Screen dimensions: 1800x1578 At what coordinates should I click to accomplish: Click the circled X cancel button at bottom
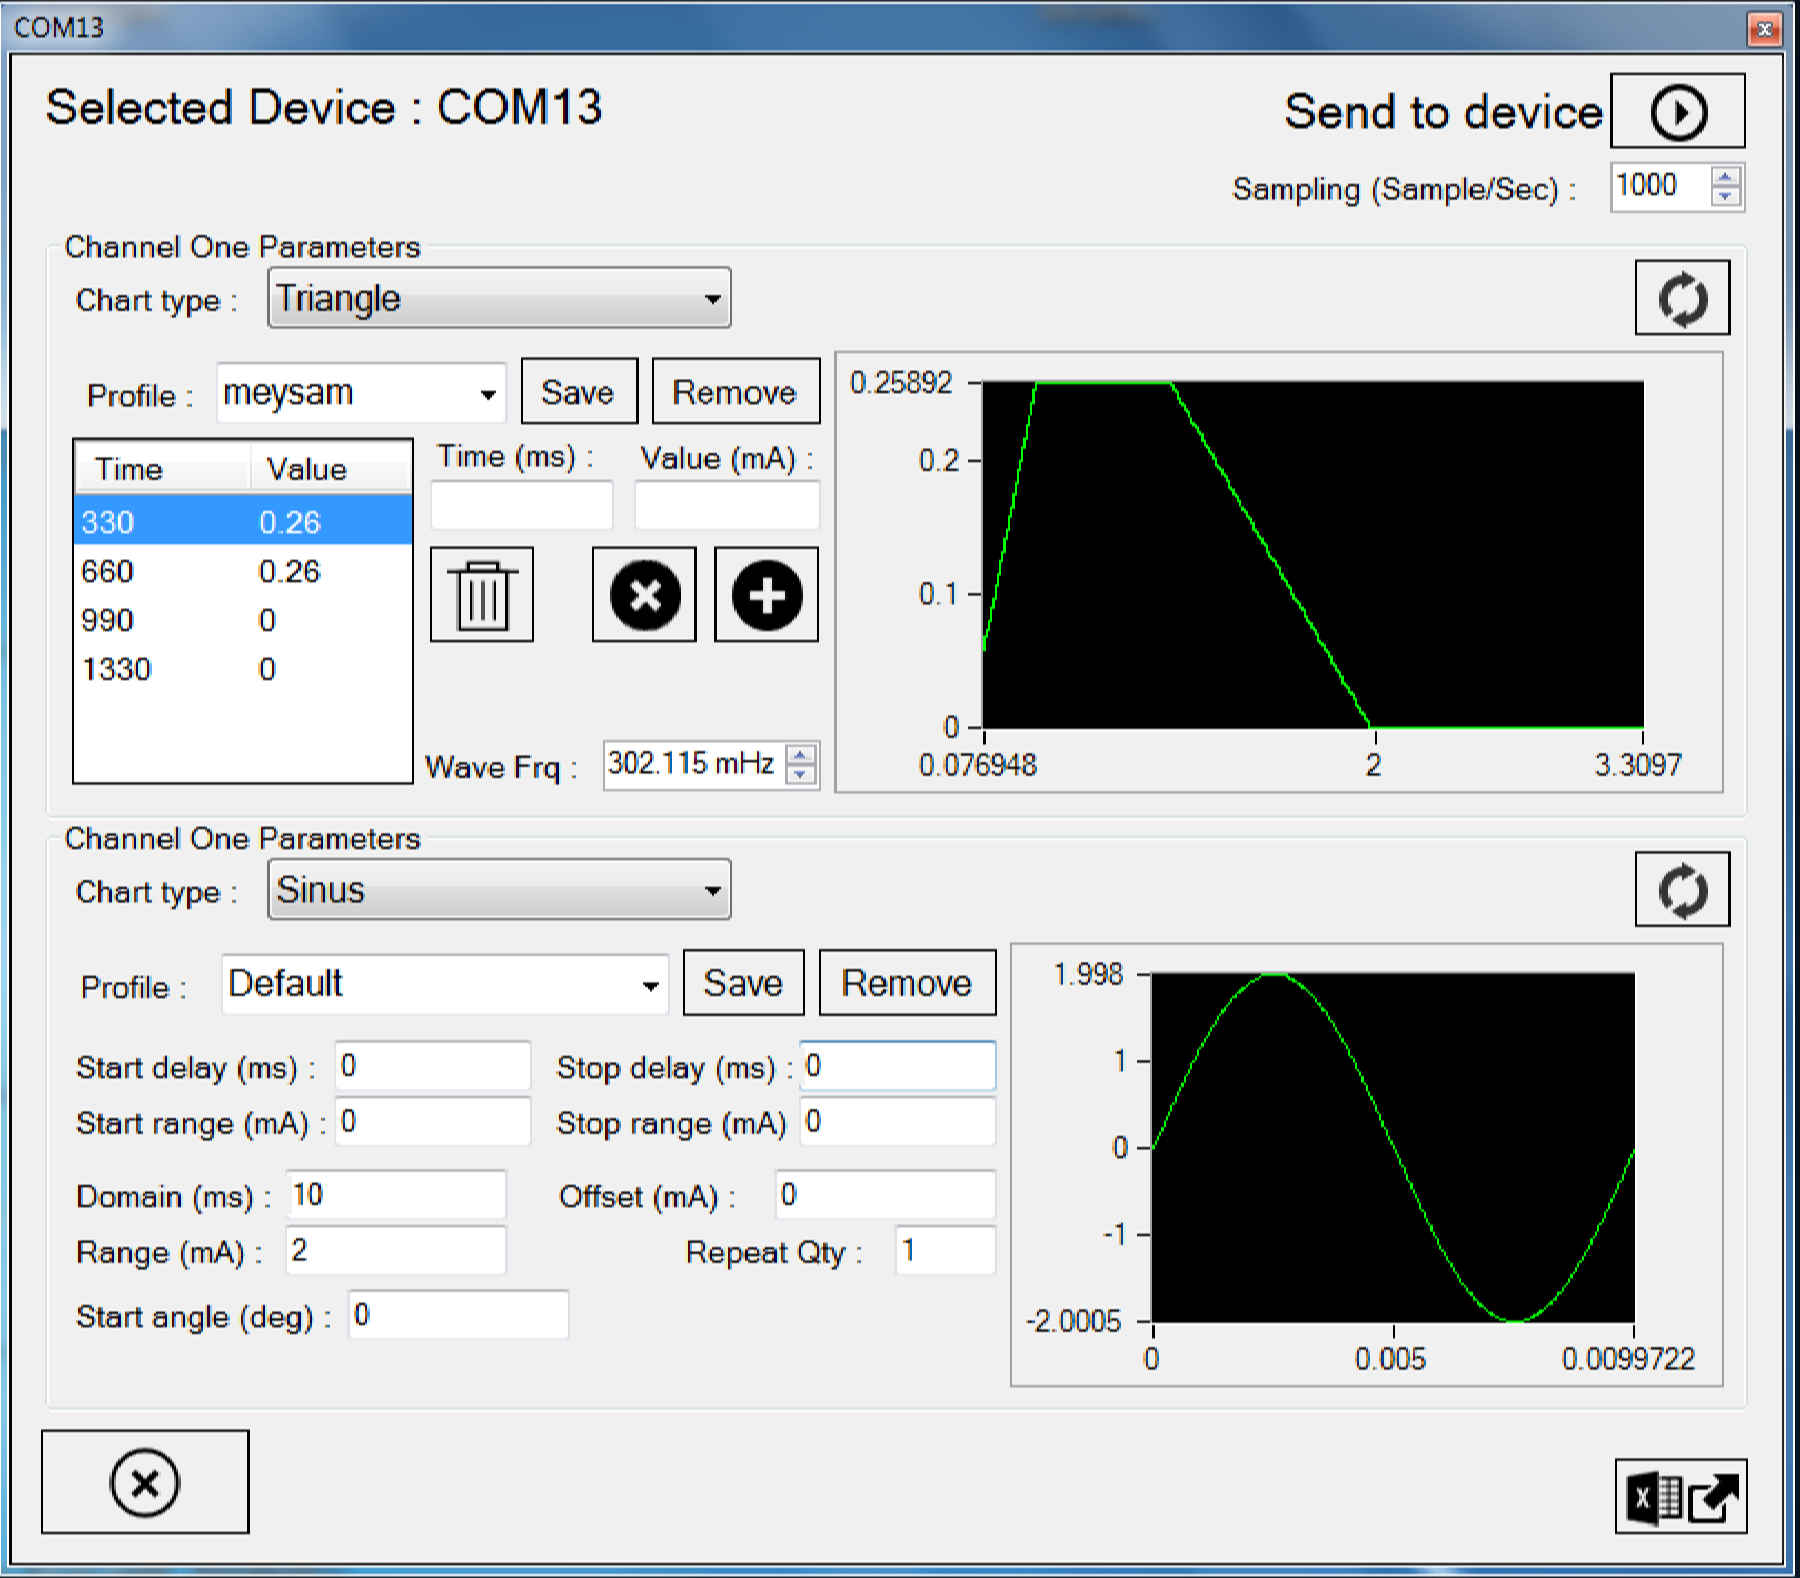pos(145,1482)
